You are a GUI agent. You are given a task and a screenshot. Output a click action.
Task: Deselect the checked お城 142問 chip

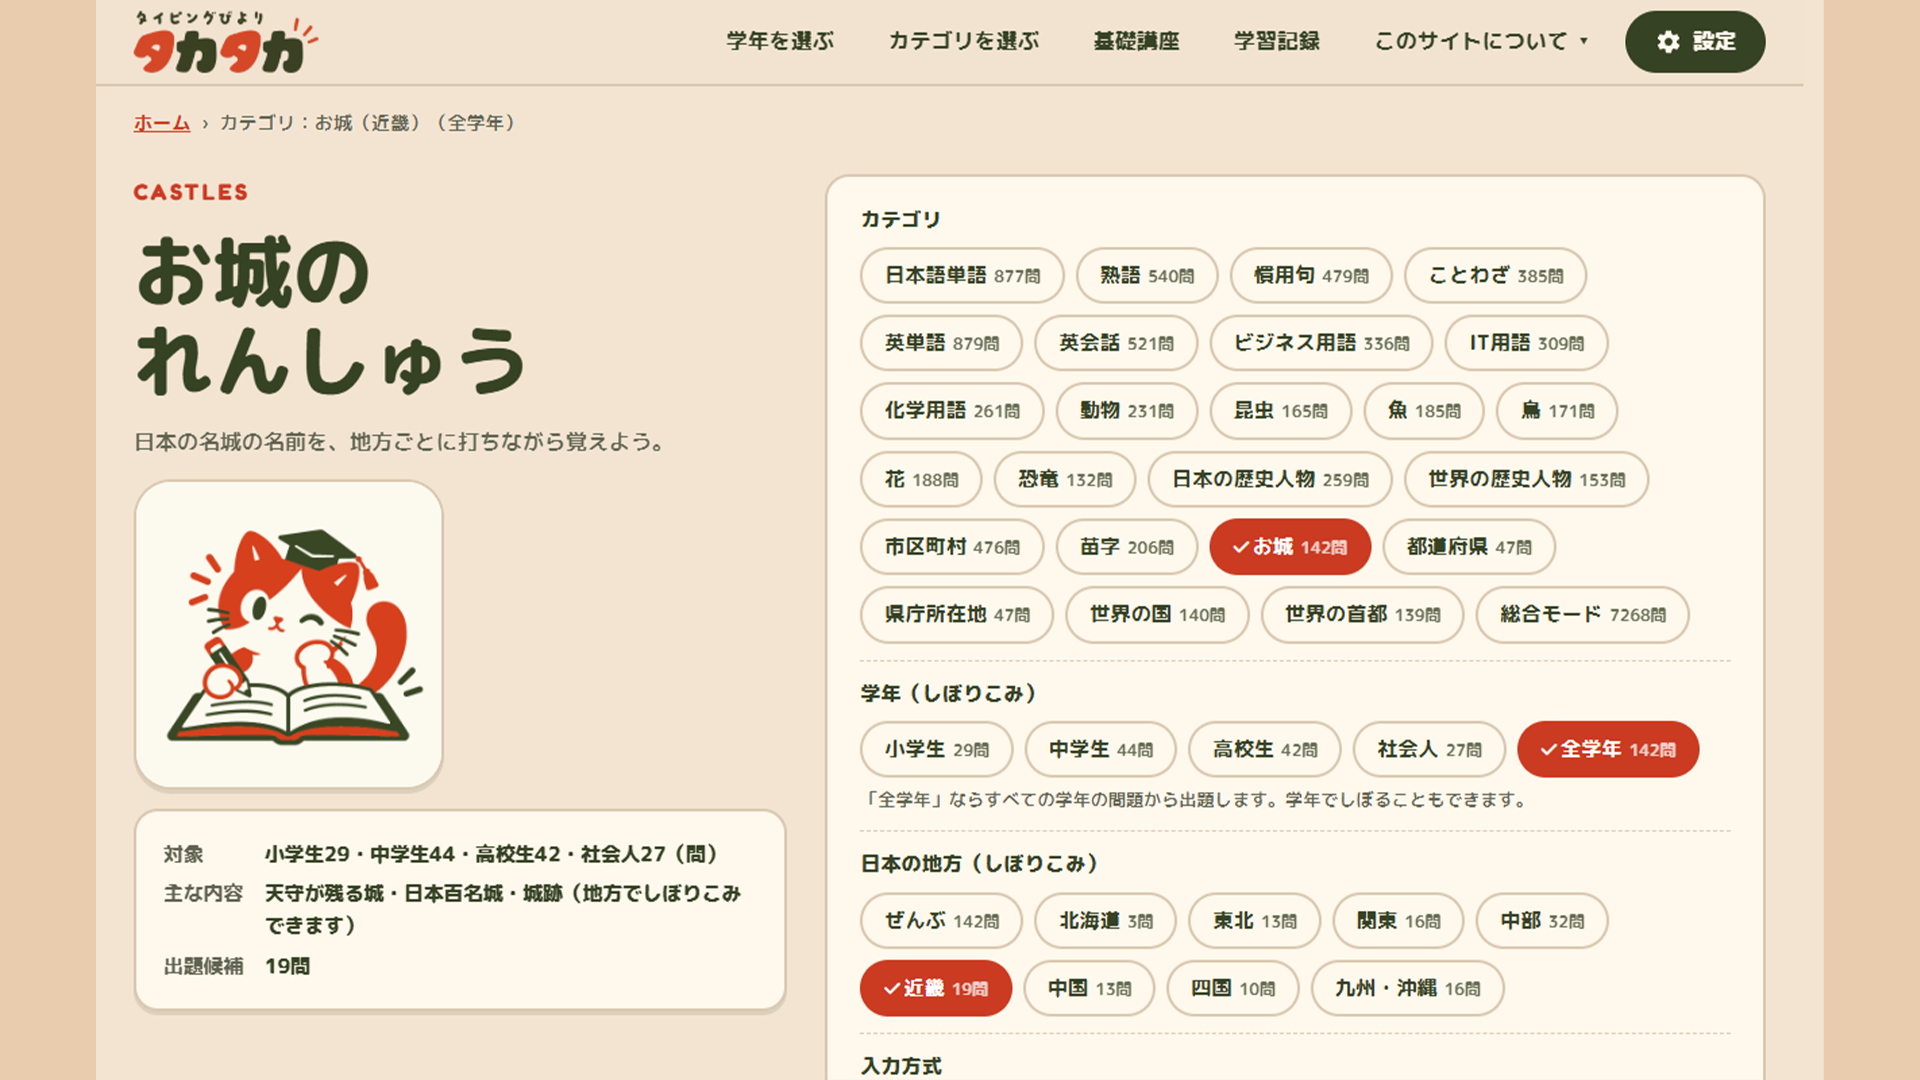[x=1290, y=547]
